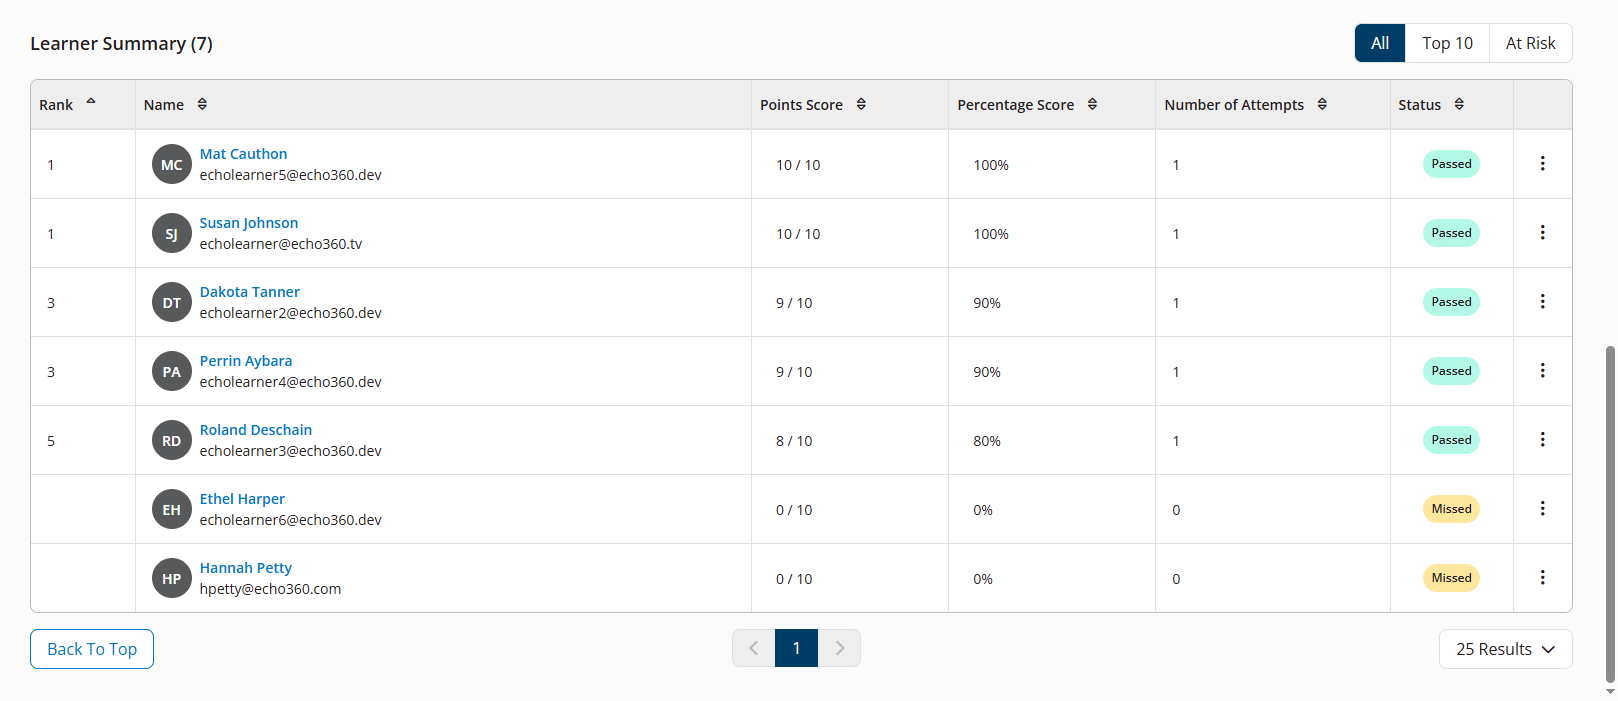Open the actions menu for Hannah Petty

tap(1542, 577)
